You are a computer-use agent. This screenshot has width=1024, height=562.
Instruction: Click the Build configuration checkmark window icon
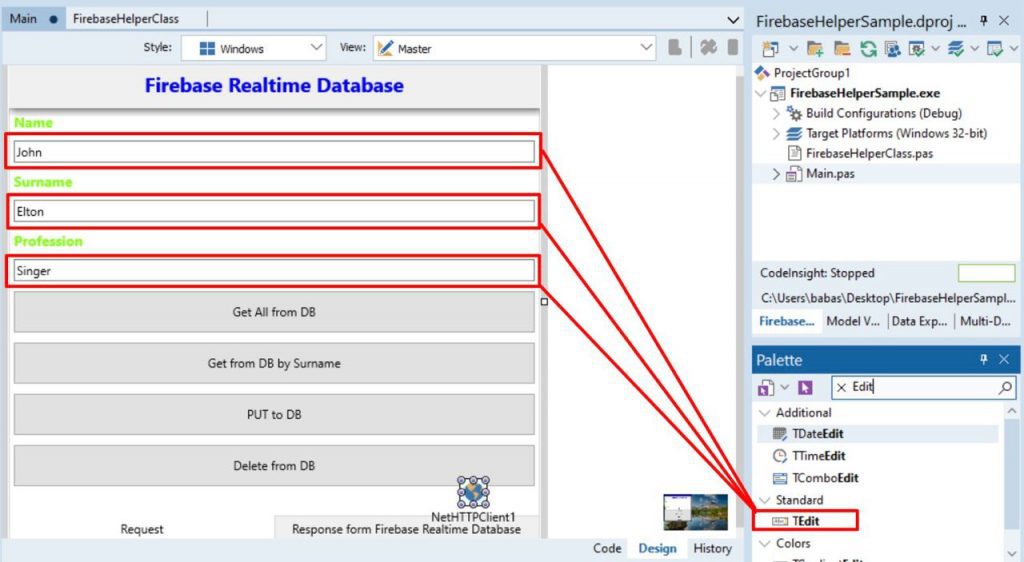coord(917,48)
